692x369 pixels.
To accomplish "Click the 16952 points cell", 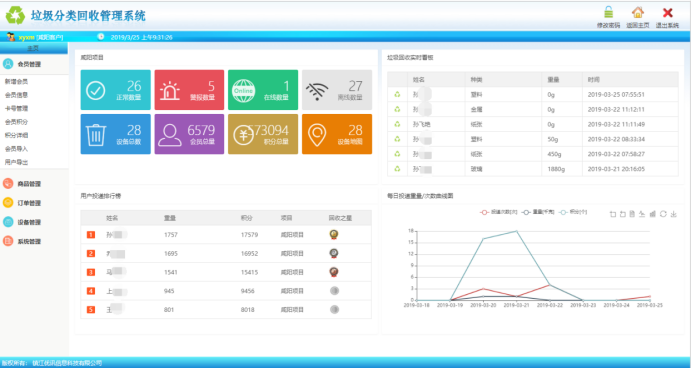I will 249,253.
